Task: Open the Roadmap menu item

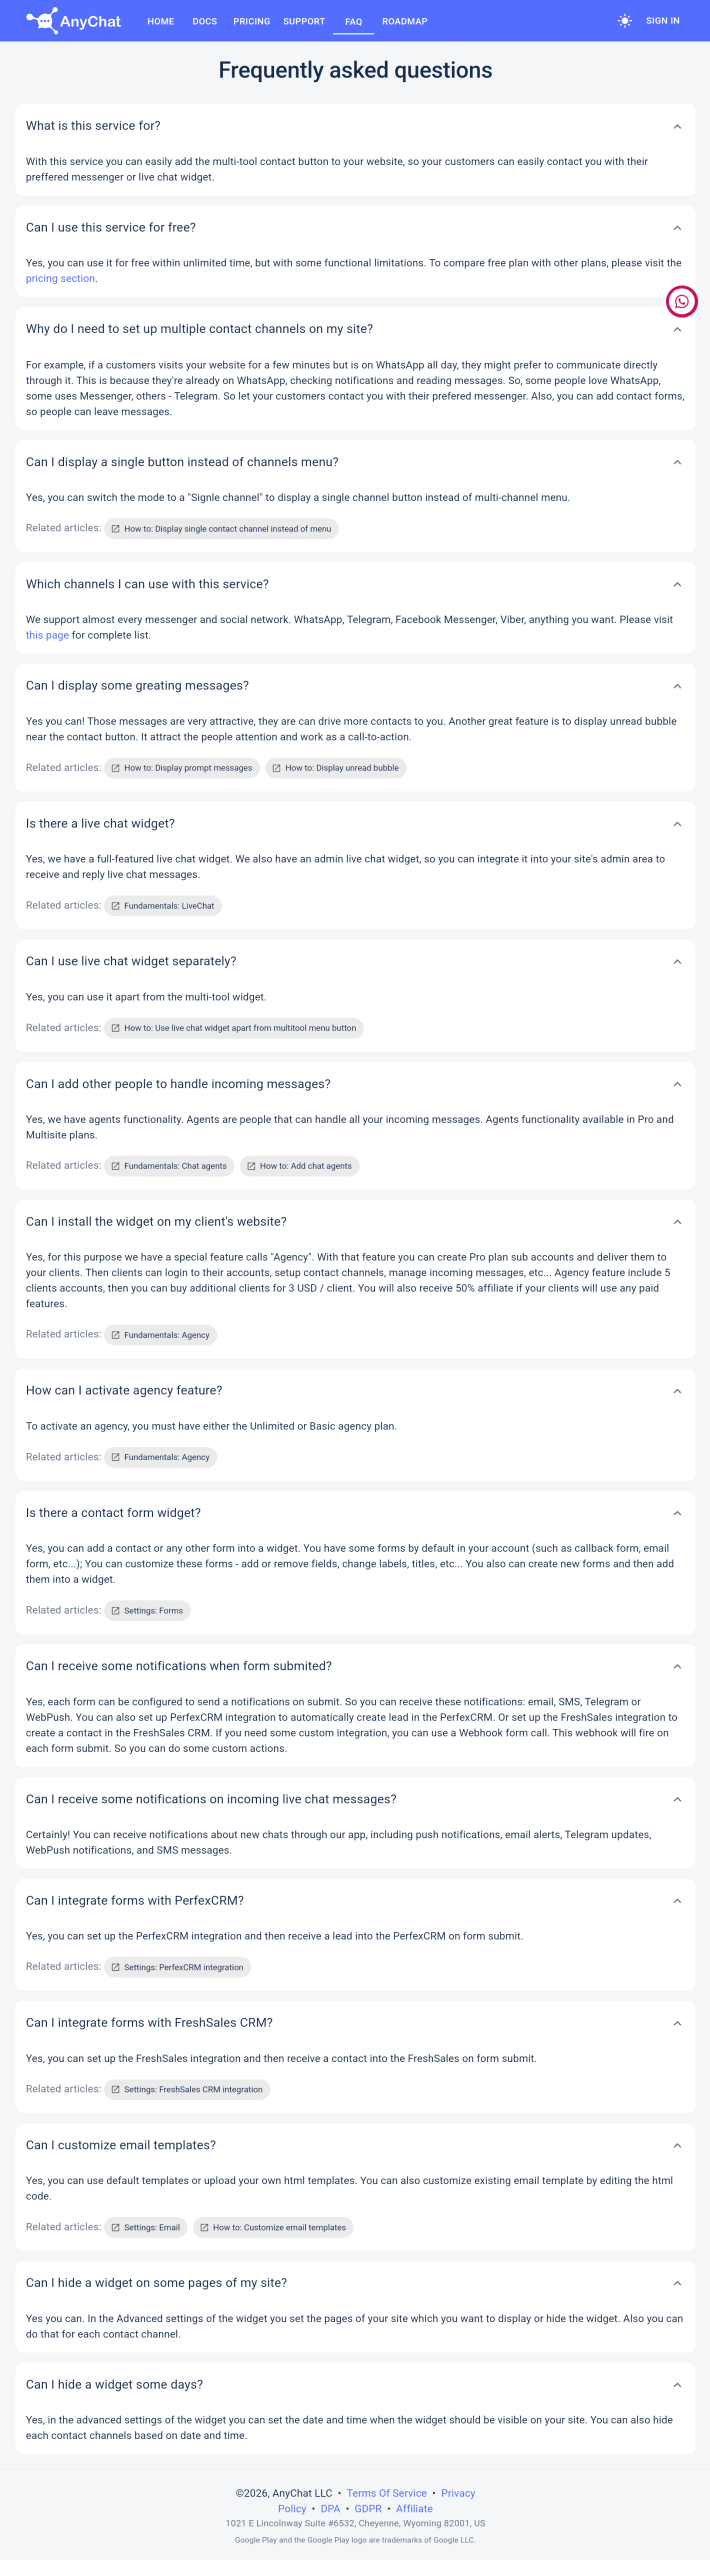Action: pos(405,21)
